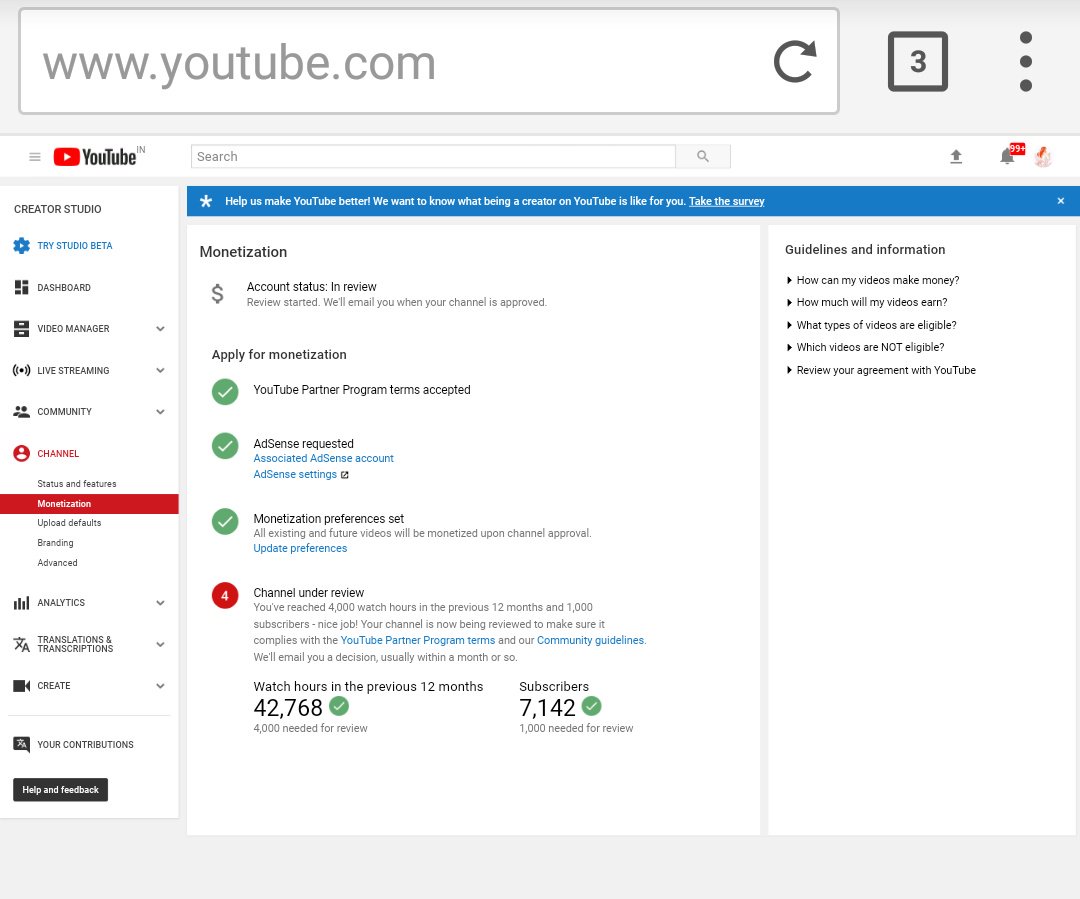
Task: Open the Community guidelines link
Action: 590,641
